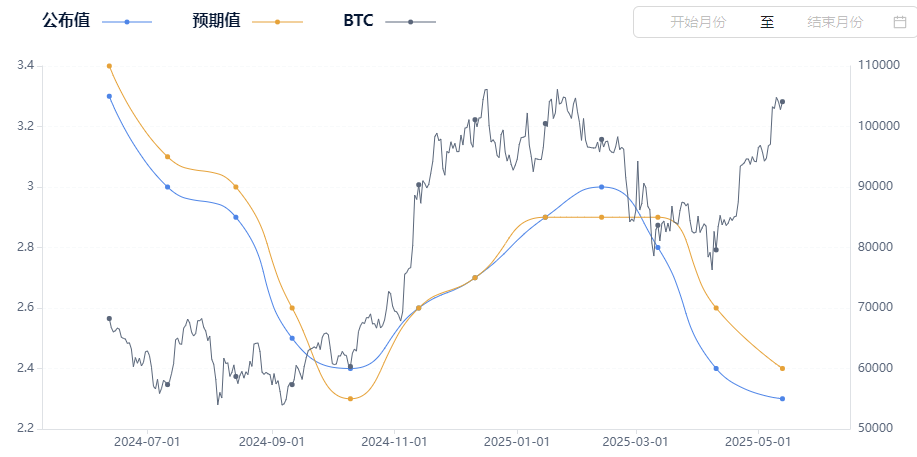Toggle the 公布值 series legend label
This screenshot has height=457, width=917.
(66, 21)
